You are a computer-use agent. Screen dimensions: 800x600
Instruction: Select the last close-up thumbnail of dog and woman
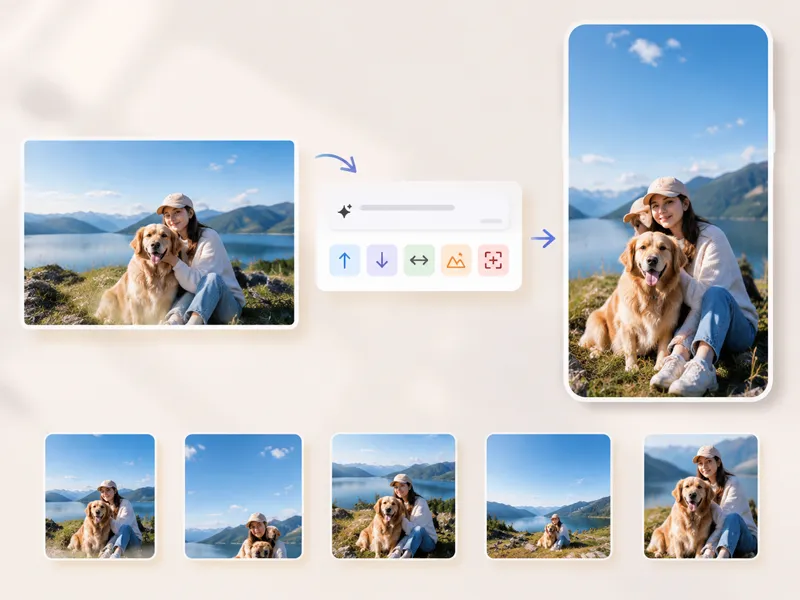701,496
